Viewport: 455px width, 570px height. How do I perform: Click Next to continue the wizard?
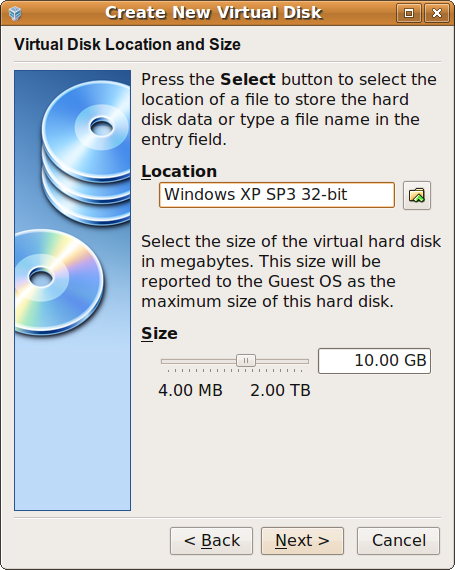coord(302,541)
